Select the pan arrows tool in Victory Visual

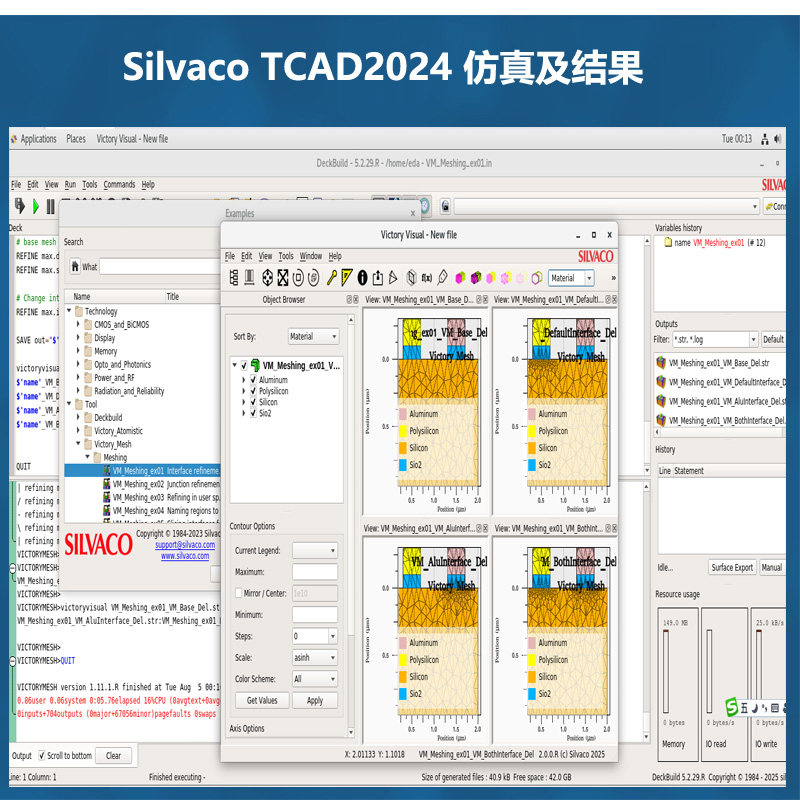point(267,278)
